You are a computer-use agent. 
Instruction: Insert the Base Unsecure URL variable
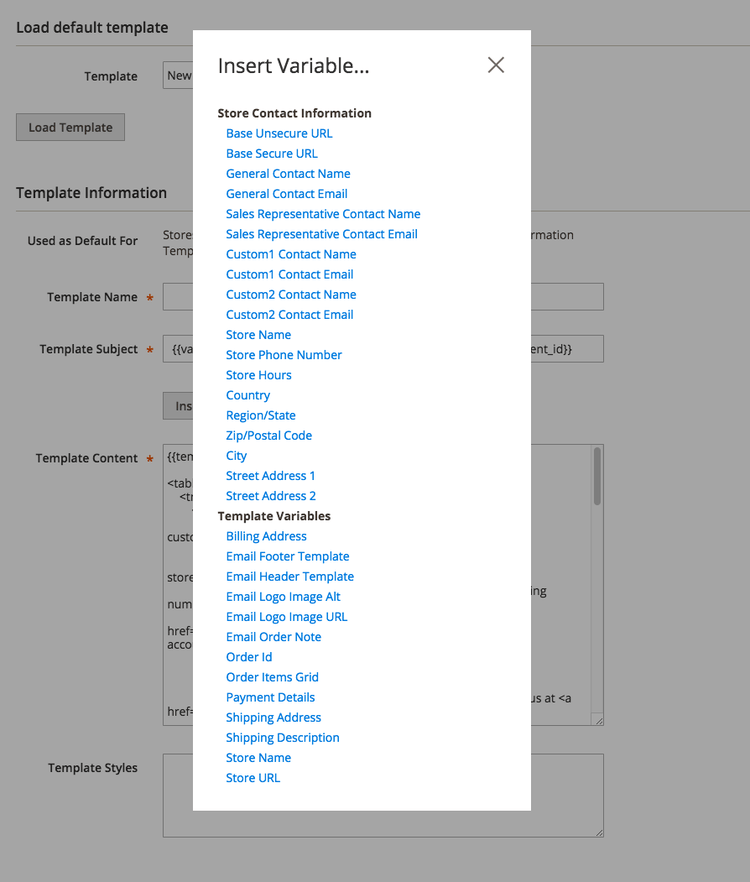click(278, 133)
